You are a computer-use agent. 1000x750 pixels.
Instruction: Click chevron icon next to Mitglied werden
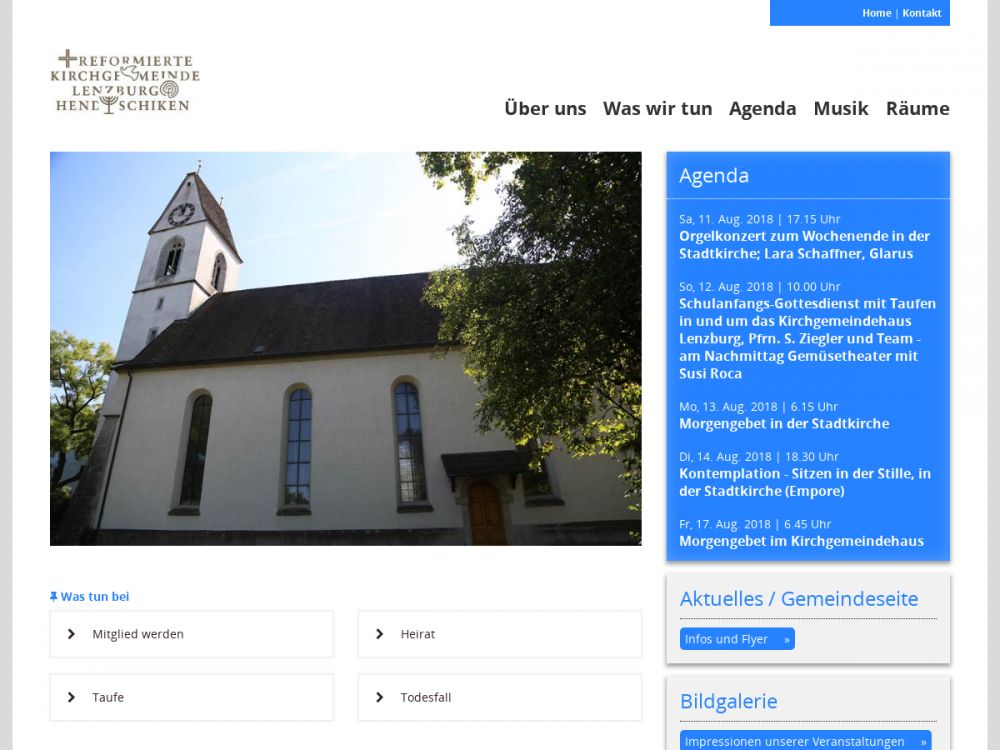(71, 634)
